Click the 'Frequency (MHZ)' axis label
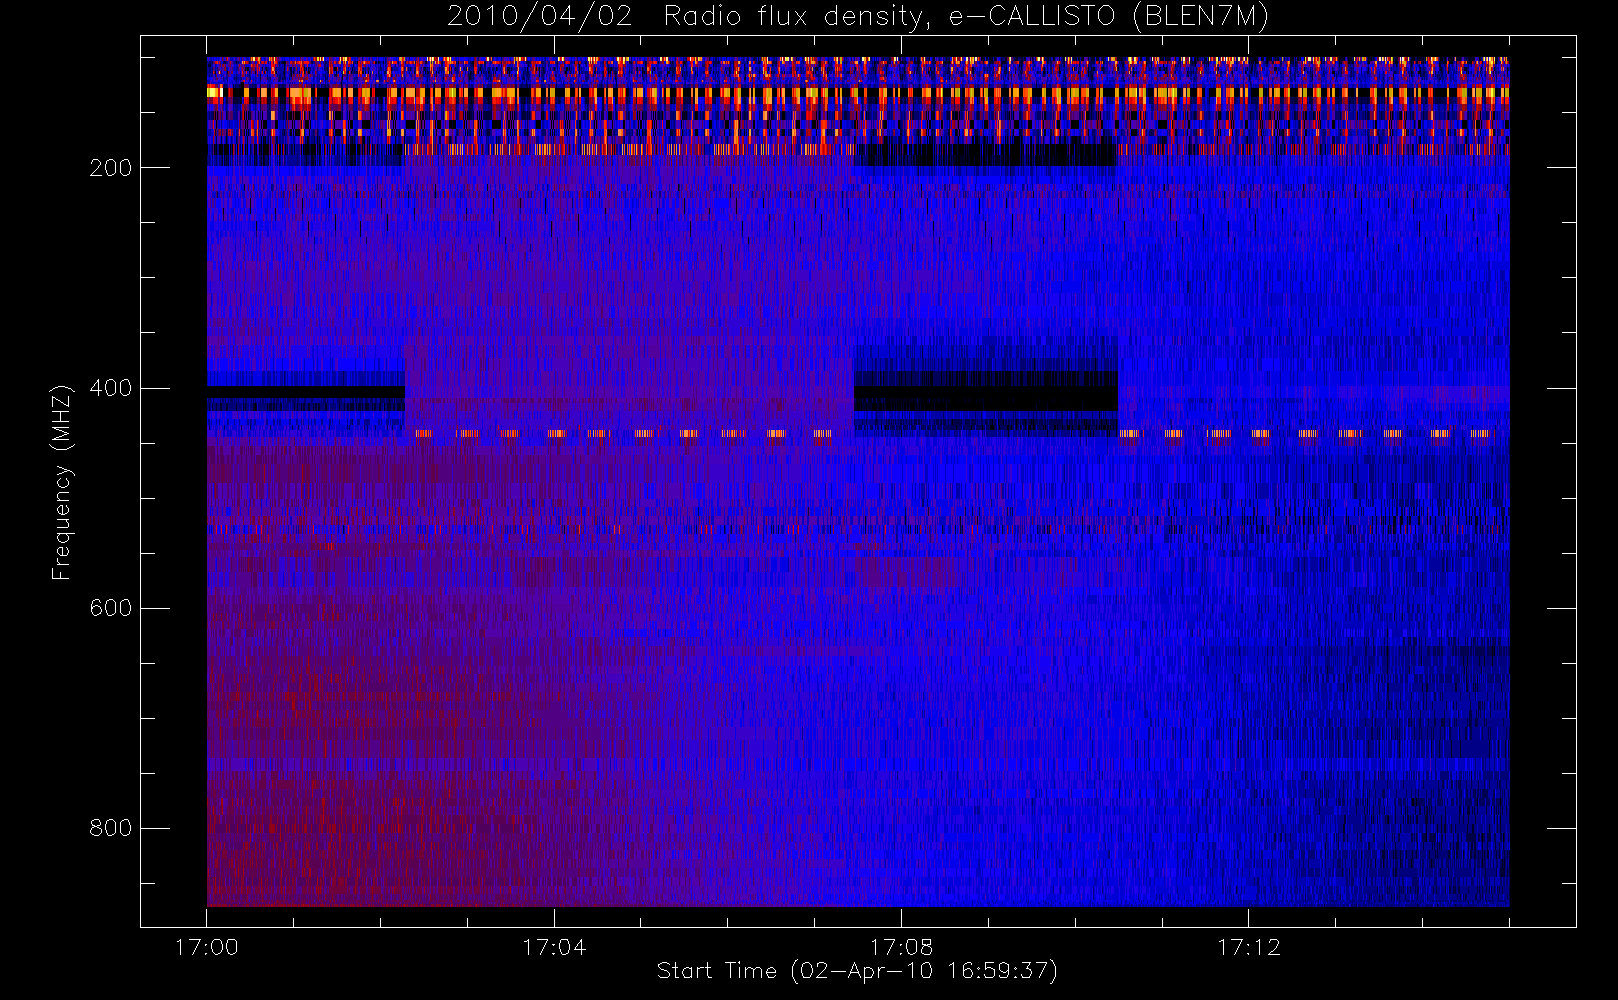This screenshot has width=1618, height=1000. [62, 482]
